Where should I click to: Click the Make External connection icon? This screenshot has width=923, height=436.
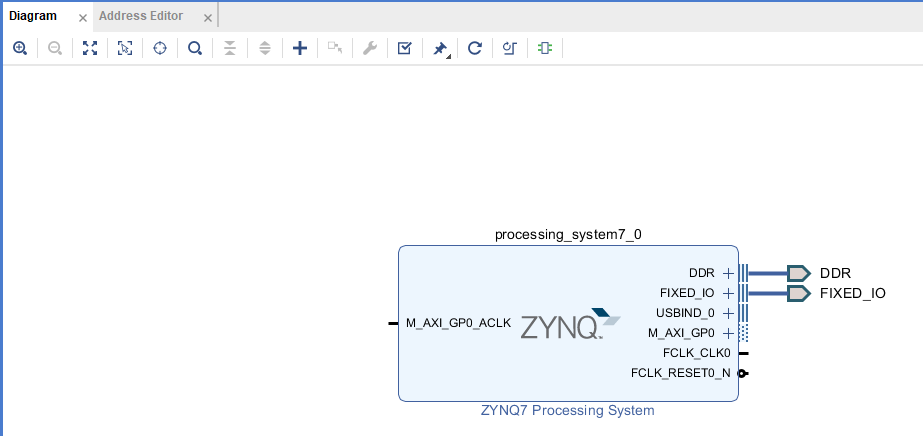coord(335,47)
